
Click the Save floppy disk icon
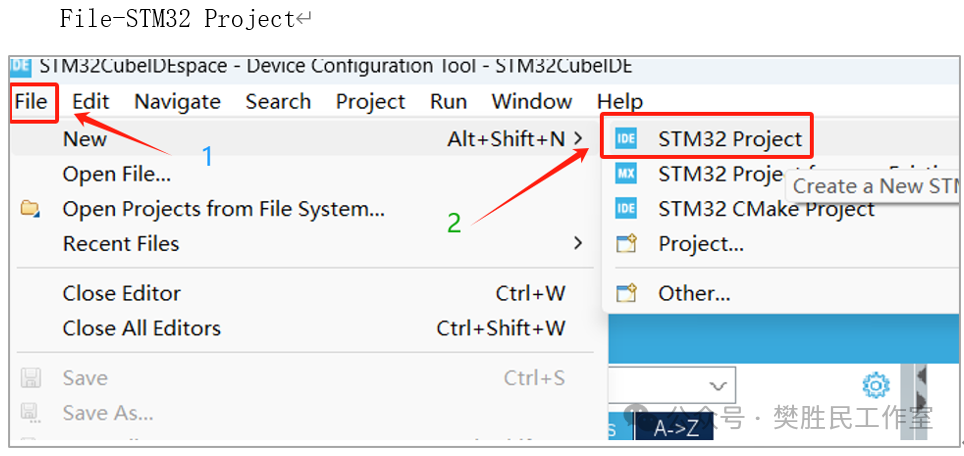point(30,377)
